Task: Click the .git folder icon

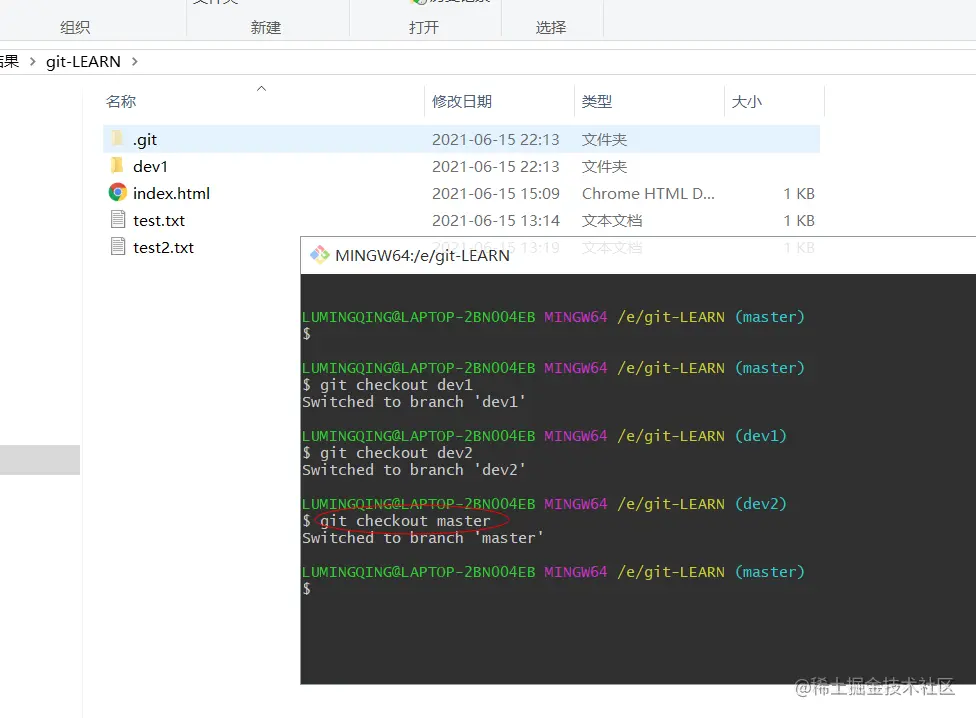Action: click(117, 139)
